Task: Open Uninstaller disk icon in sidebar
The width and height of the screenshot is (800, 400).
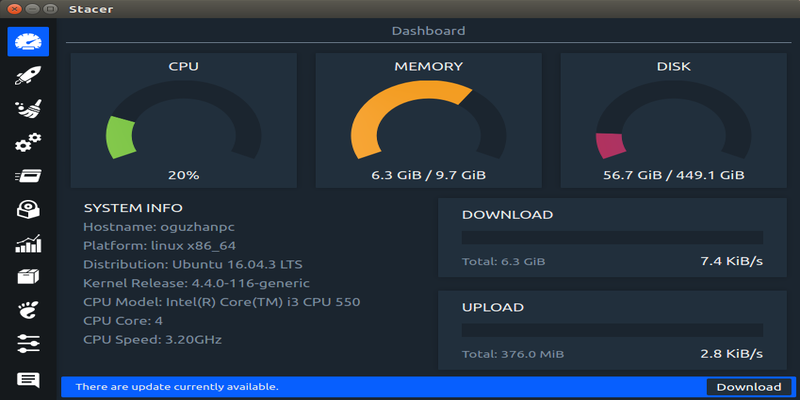Action: (28, 210)
